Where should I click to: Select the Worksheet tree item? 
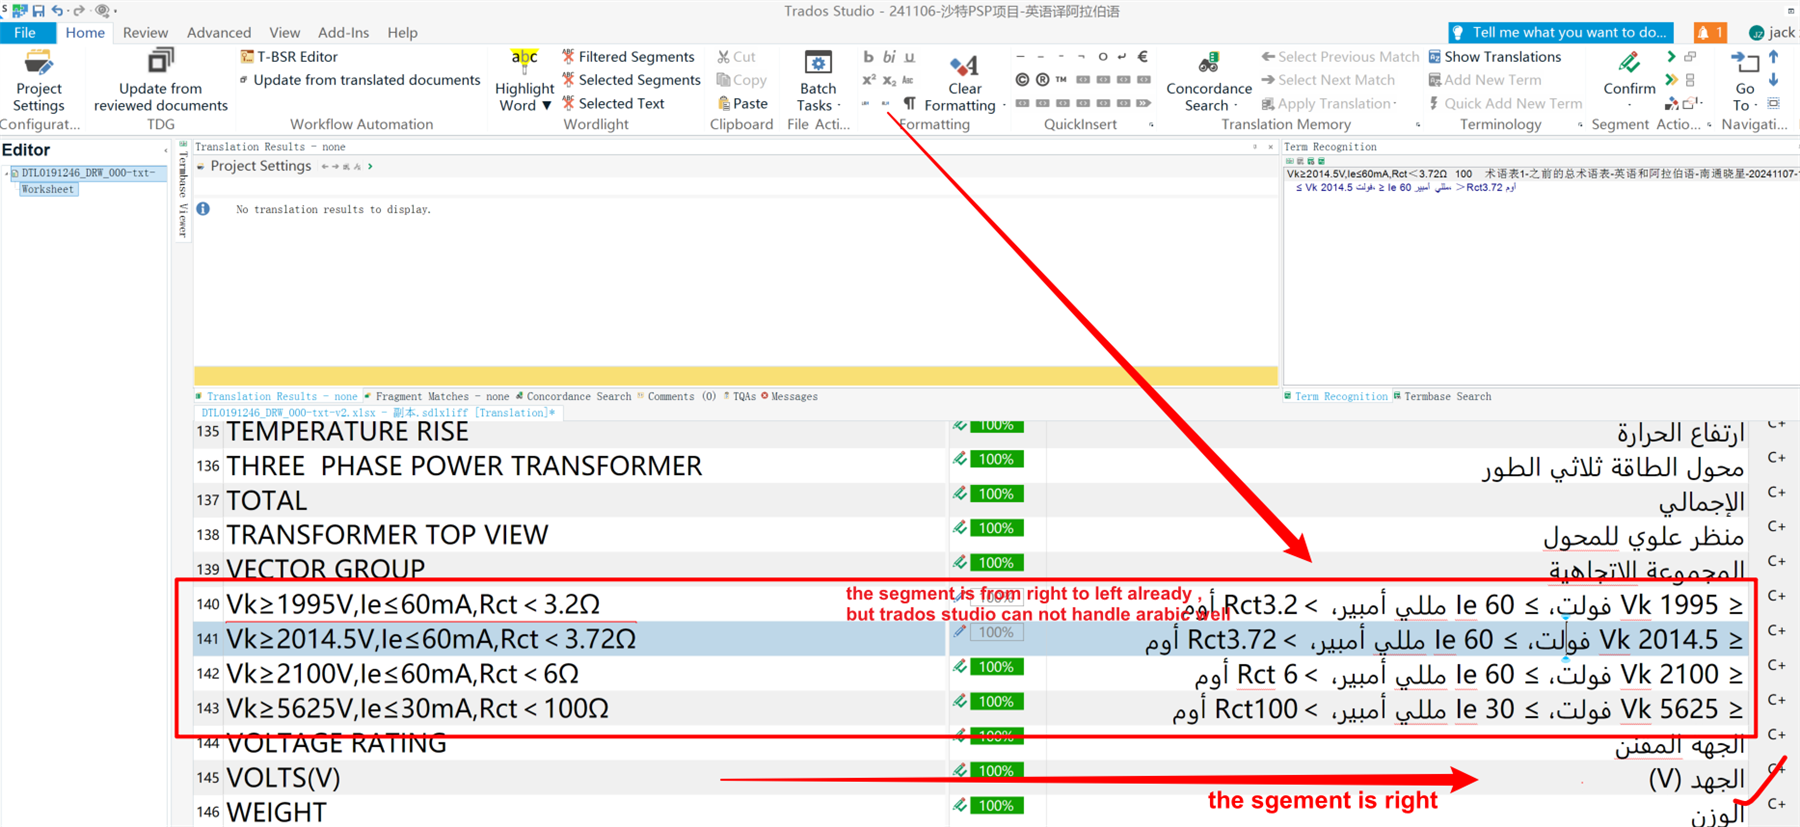(x=47, y=189)
